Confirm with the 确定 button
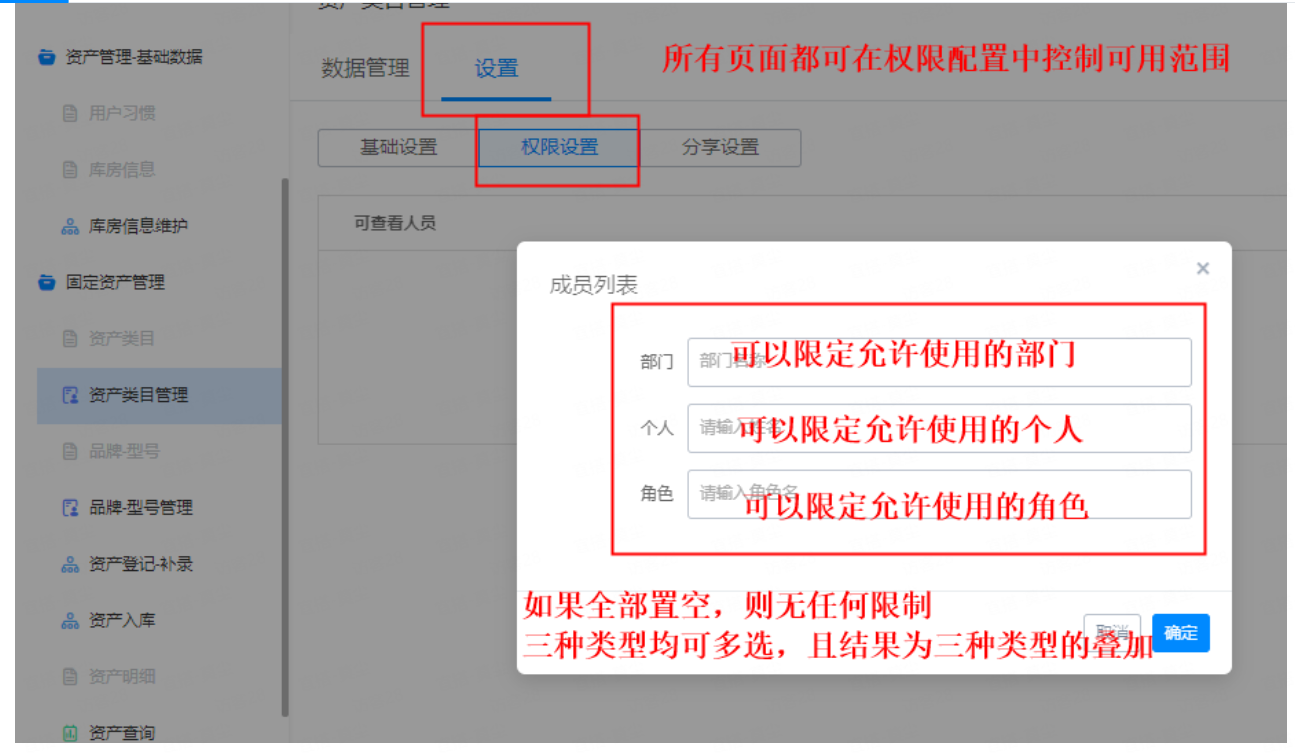The image size is (1295, 753). click(1181, 633)
